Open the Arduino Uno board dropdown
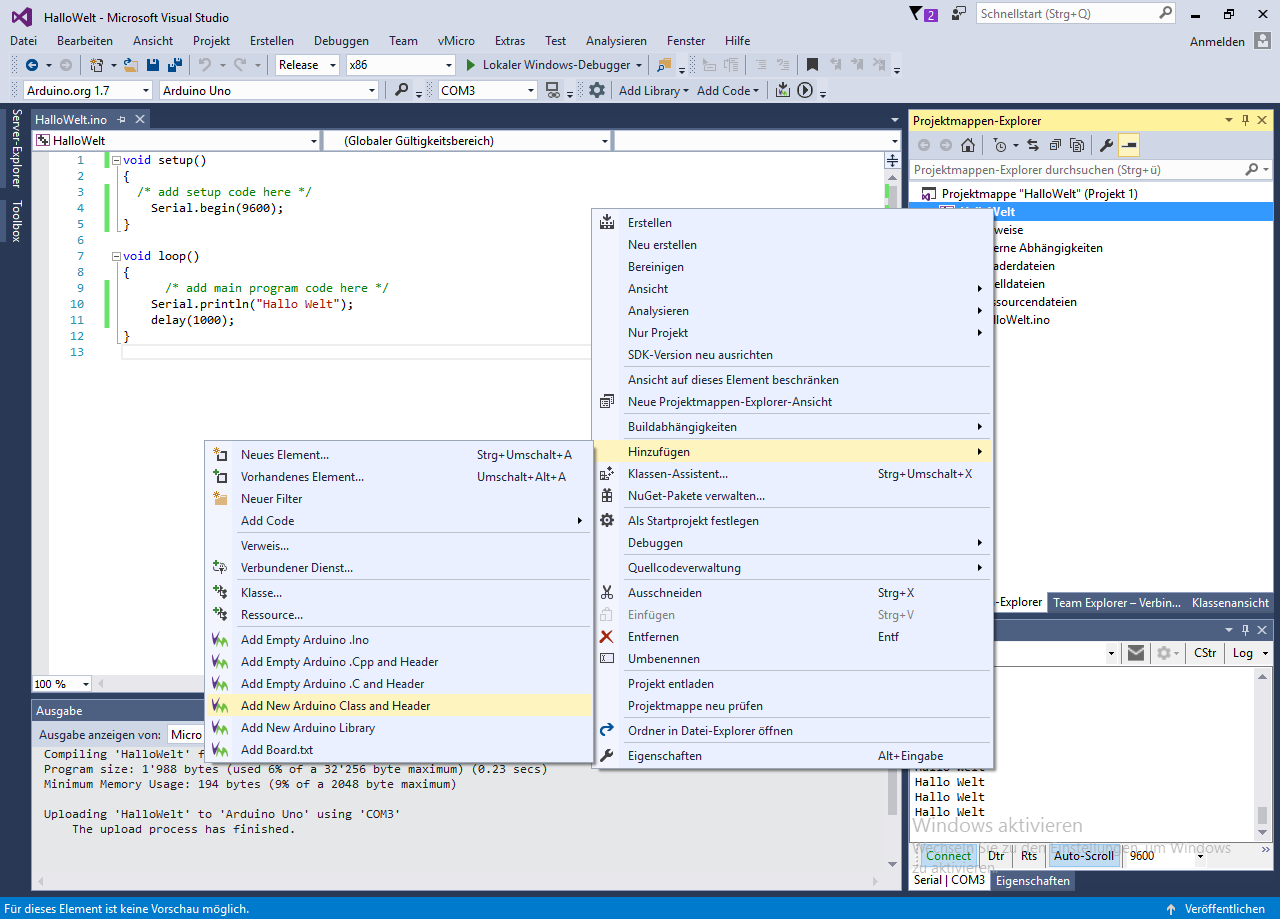The height and width of the screenshot is (919, 1280). [x=371, y=91]
